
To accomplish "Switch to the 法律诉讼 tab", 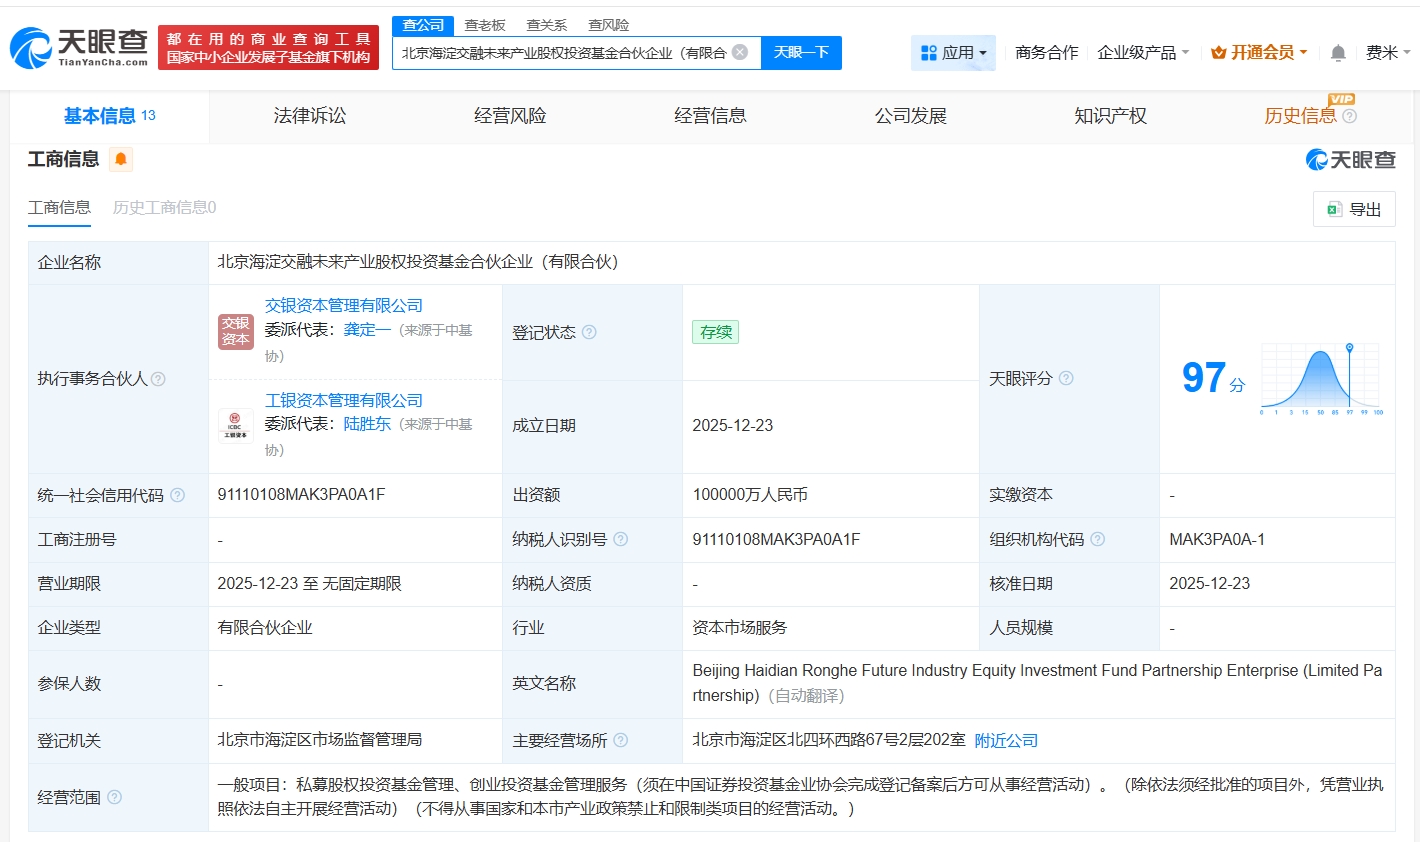I will click(310, 116).
